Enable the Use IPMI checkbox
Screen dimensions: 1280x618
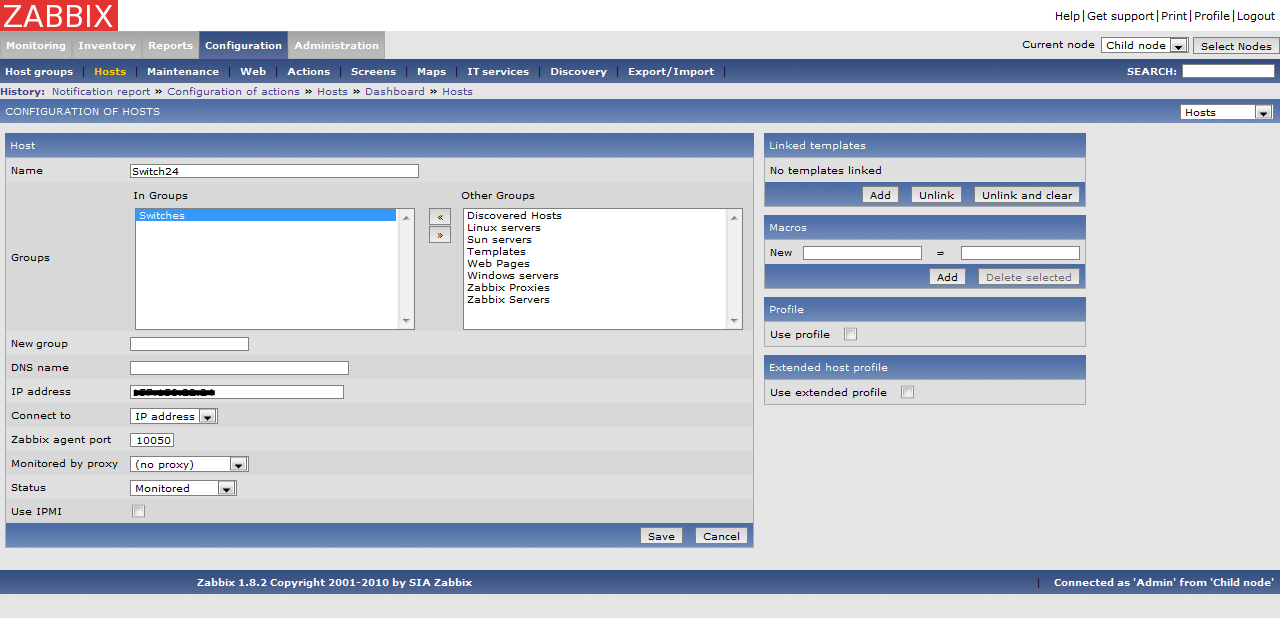(139, 512)
